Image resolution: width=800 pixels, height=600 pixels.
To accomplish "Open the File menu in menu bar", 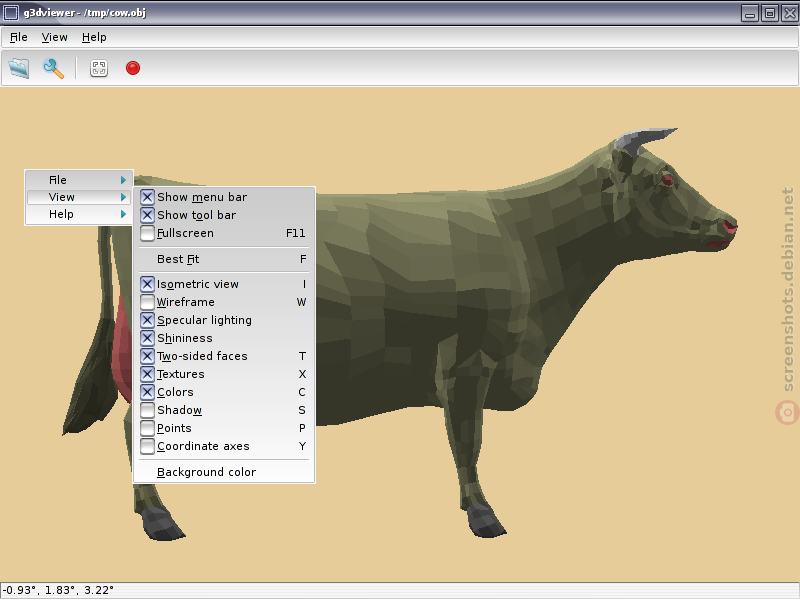I will [x=19, y=37].
